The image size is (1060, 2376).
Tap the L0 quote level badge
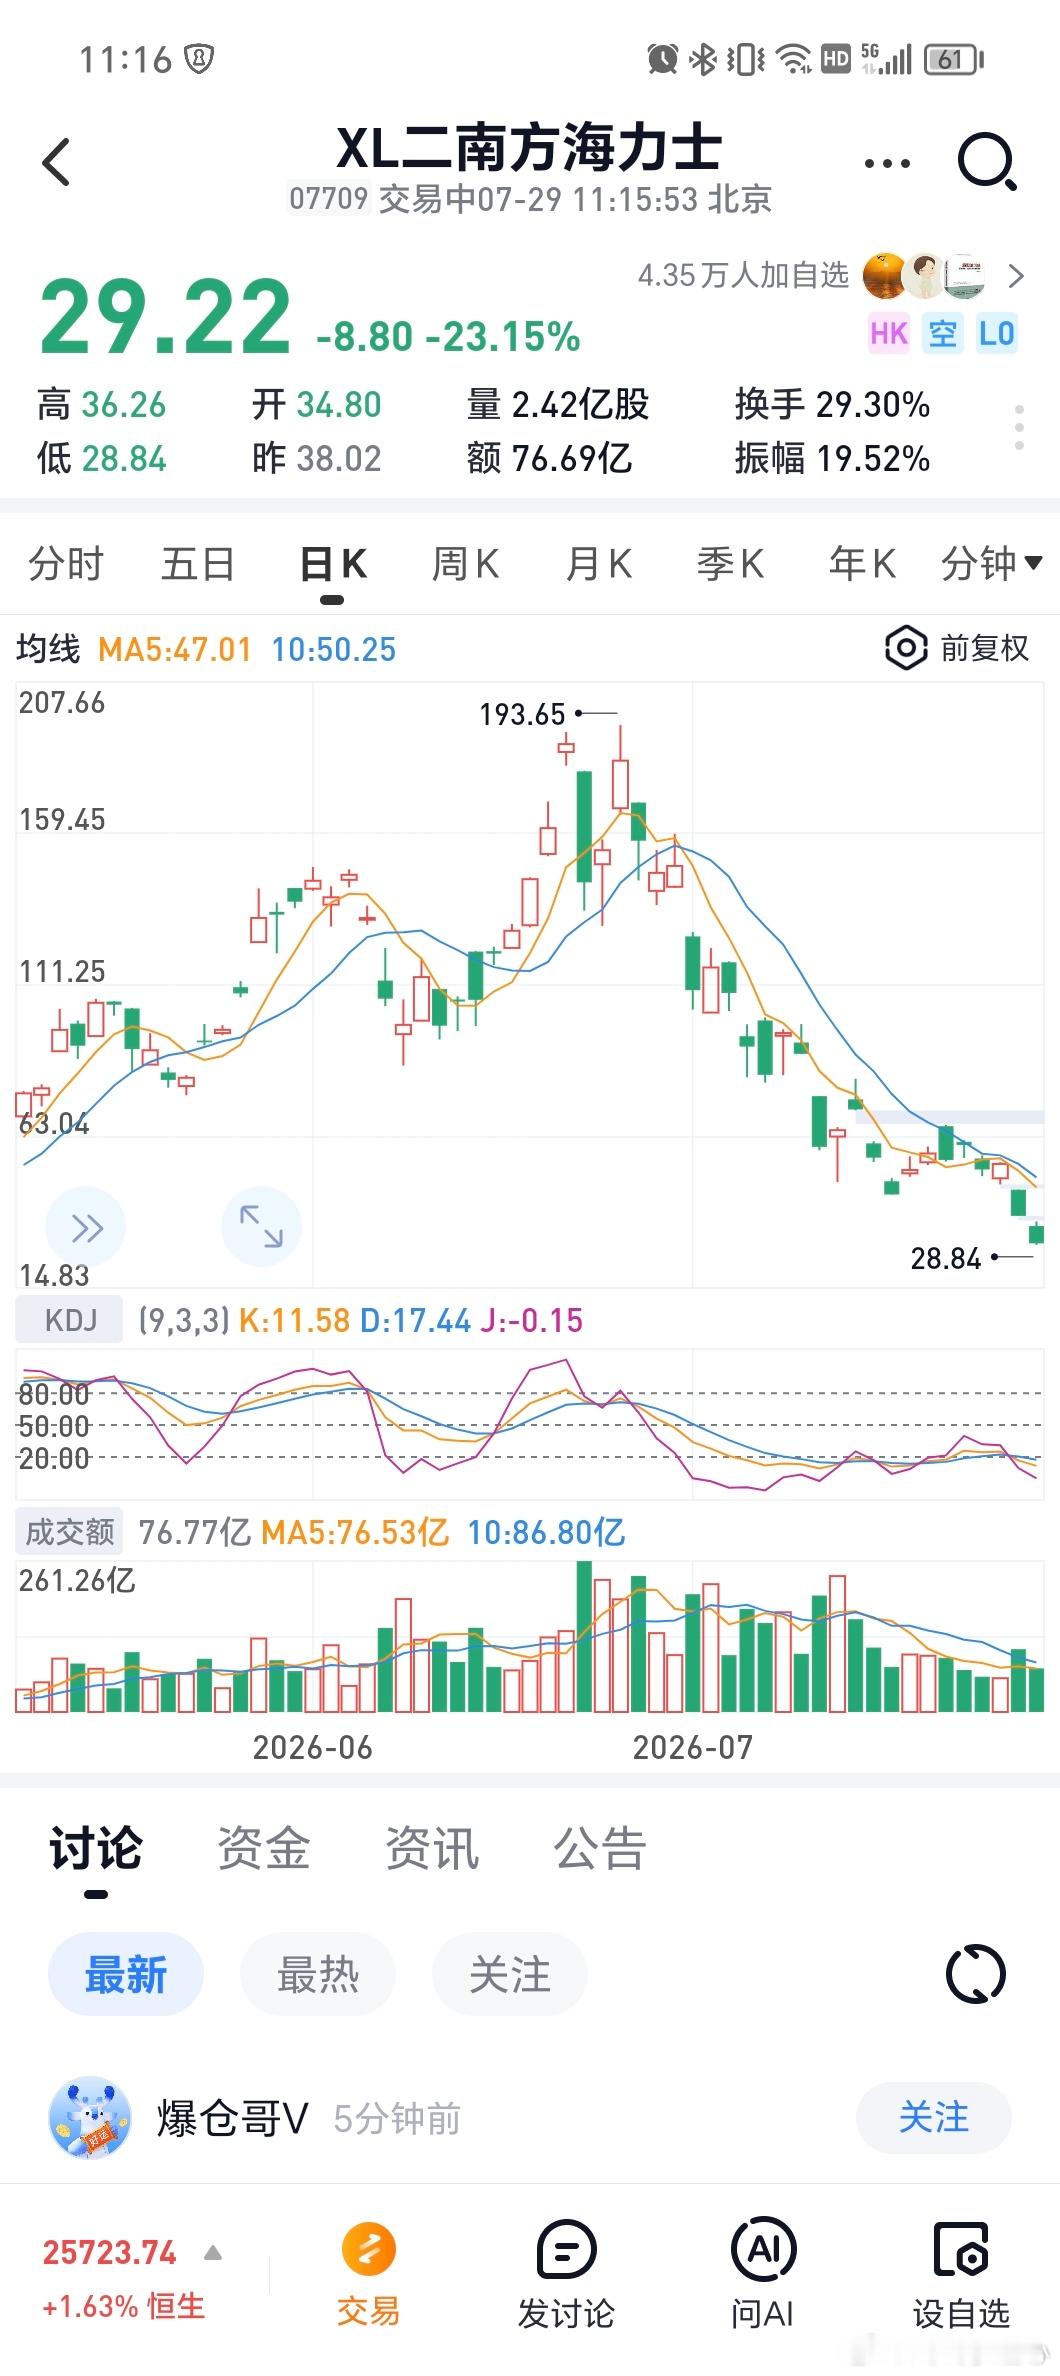(996, 333)
